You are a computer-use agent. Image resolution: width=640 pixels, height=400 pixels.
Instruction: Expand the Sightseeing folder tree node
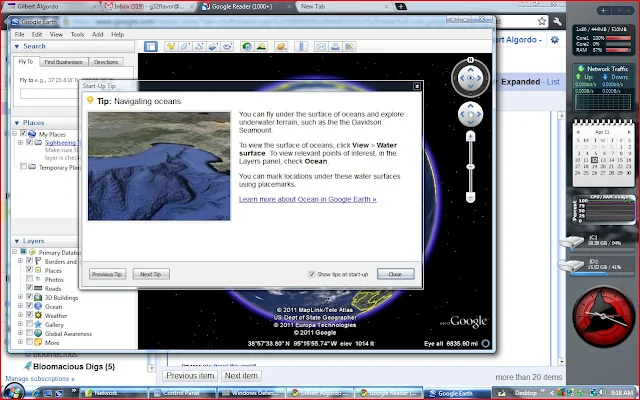point(20,142)
